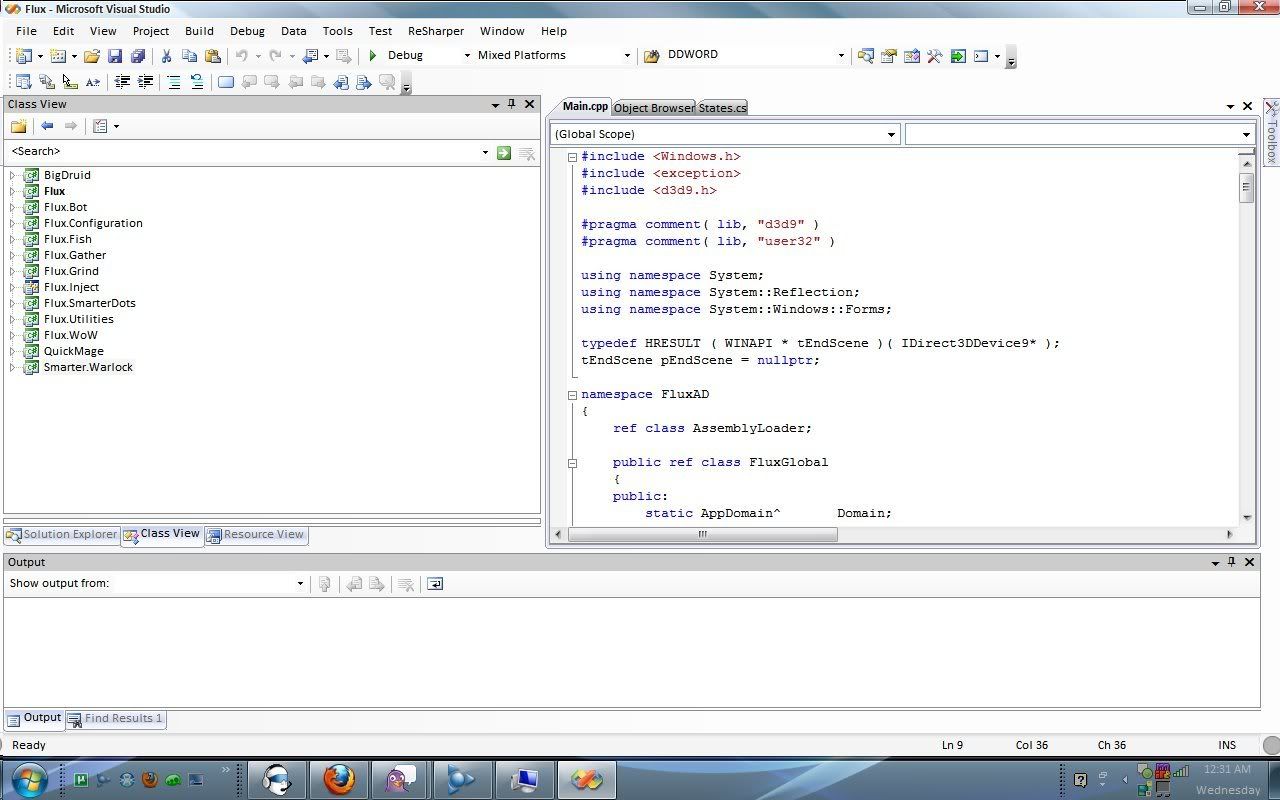Open the Pidgin taskbar button
This screenshot has height=800, width=1280.
400,779
